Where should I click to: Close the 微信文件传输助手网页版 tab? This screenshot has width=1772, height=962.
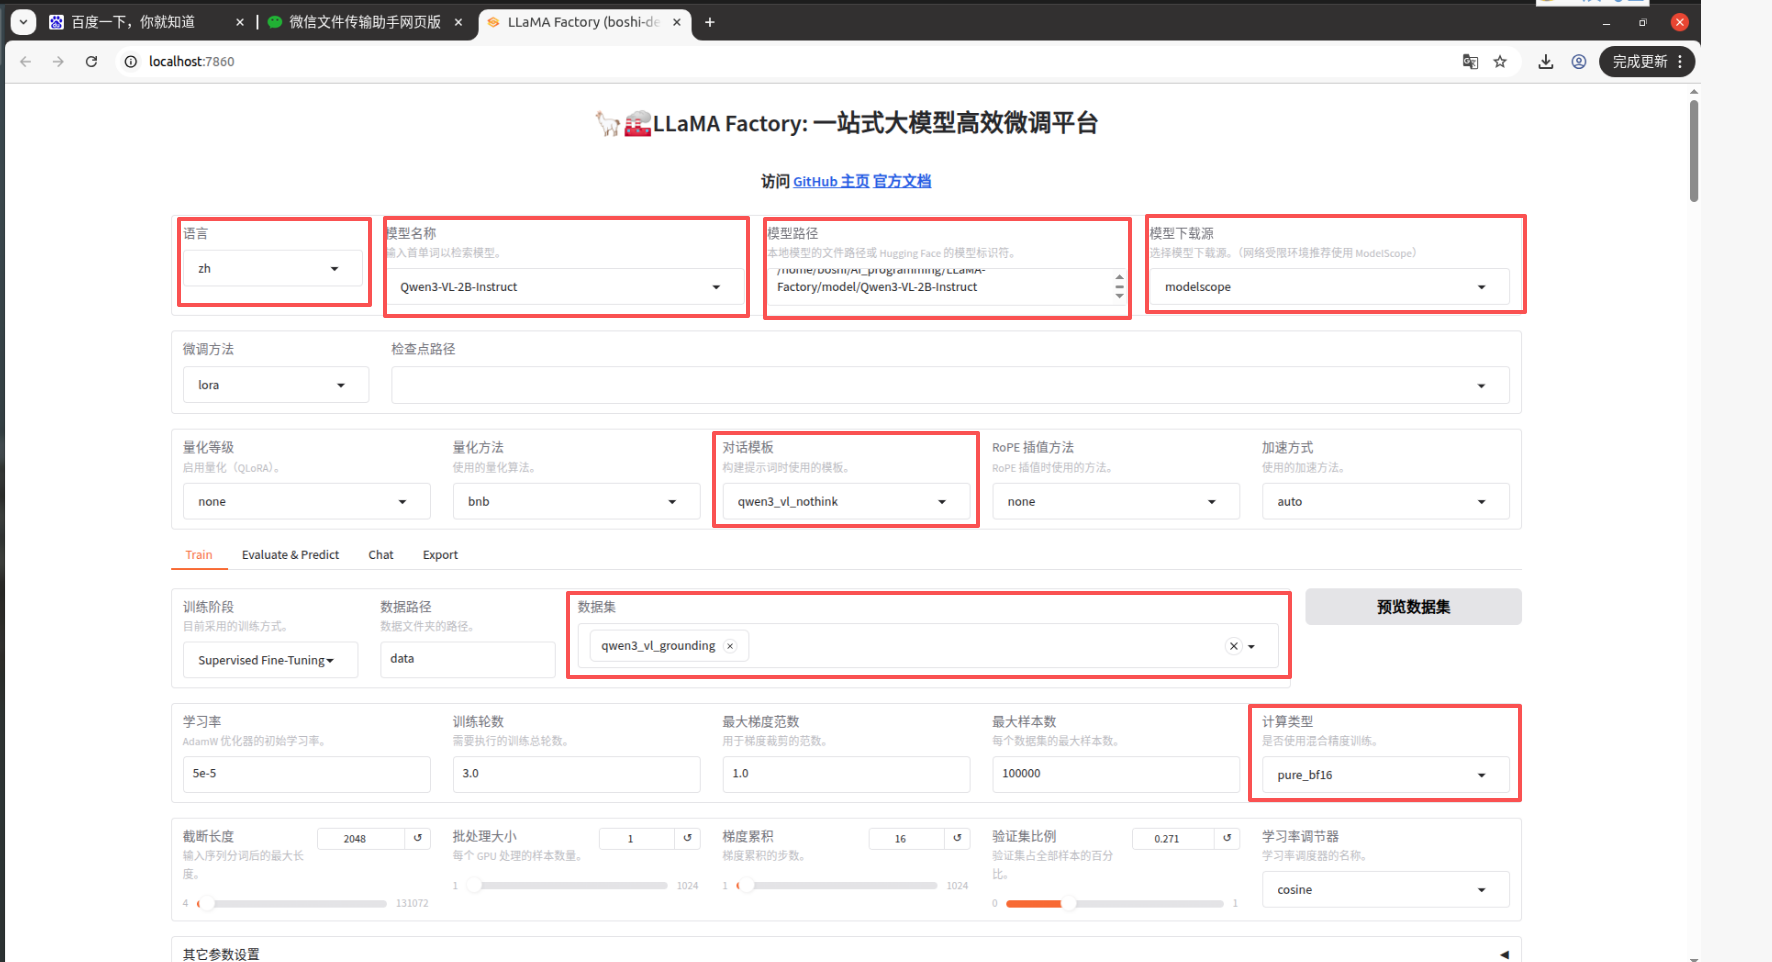click(459, 22)
